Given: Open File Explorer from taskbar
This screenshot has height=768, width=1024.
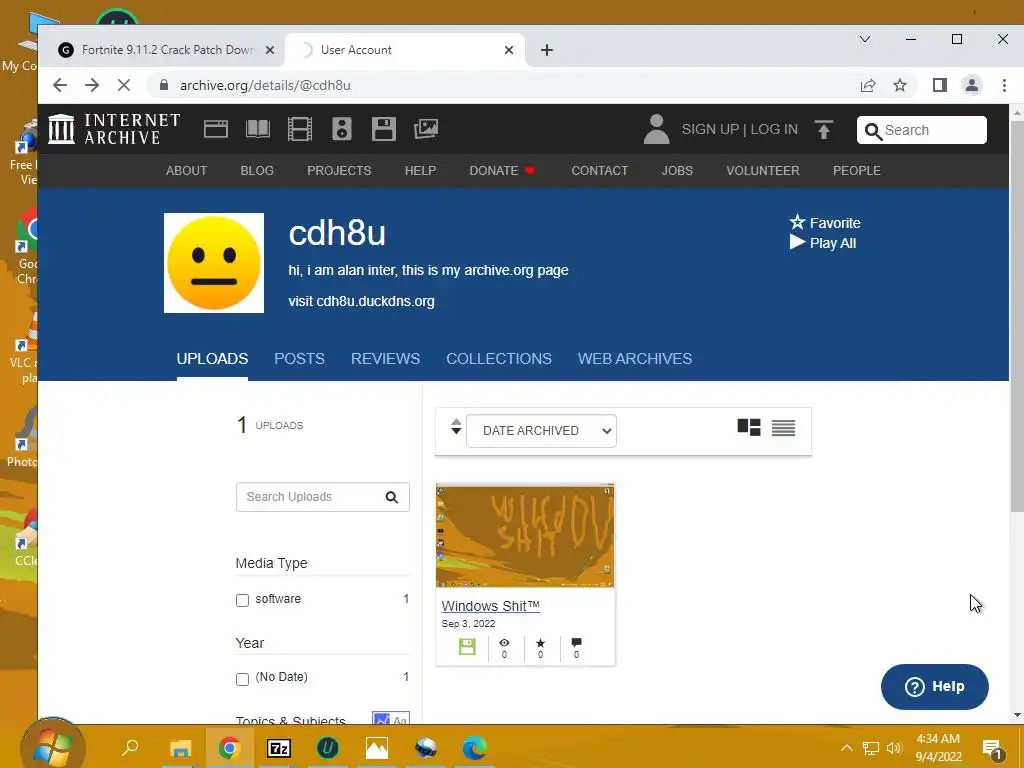Looking at the screenshot, I should pos(181,748).
